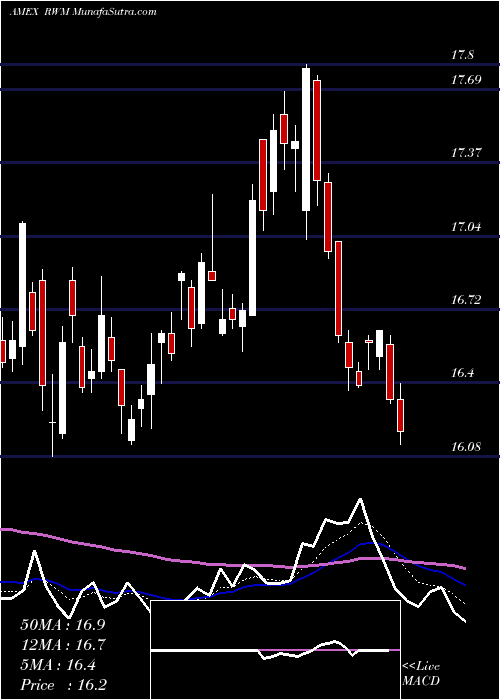Screen dimensions: 500x700
Task: Click the <<Live MACD label
Action: (421, 674)
